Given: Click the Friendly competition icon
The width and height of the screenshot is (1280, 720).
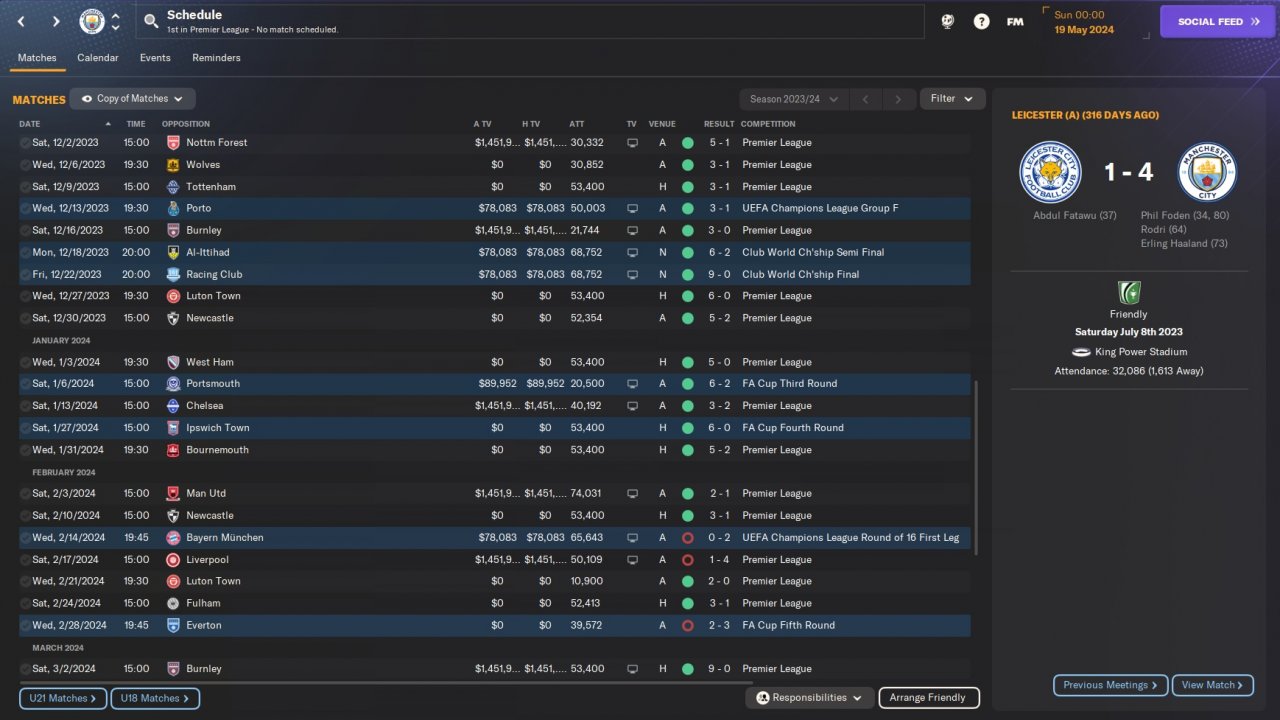Looking at the screenshot, I should (1129, 293).
